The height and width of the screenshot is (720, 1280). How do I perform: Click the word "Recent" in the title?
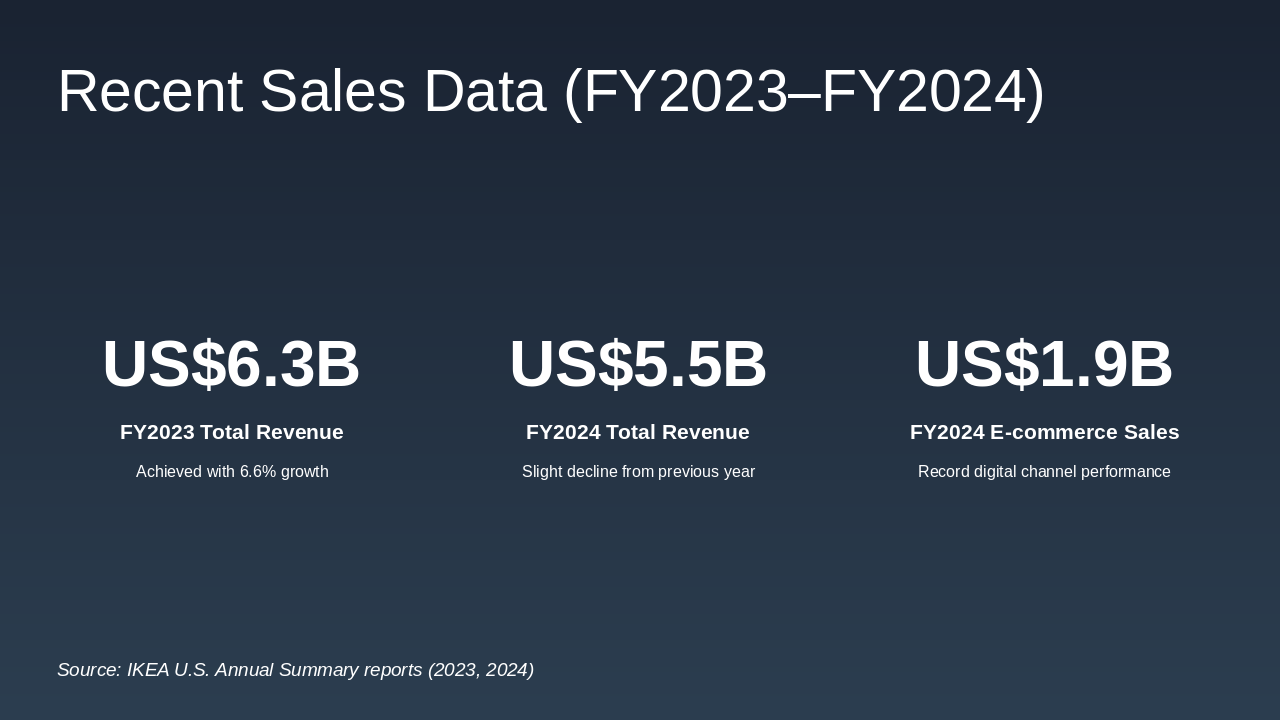(150, 92)
